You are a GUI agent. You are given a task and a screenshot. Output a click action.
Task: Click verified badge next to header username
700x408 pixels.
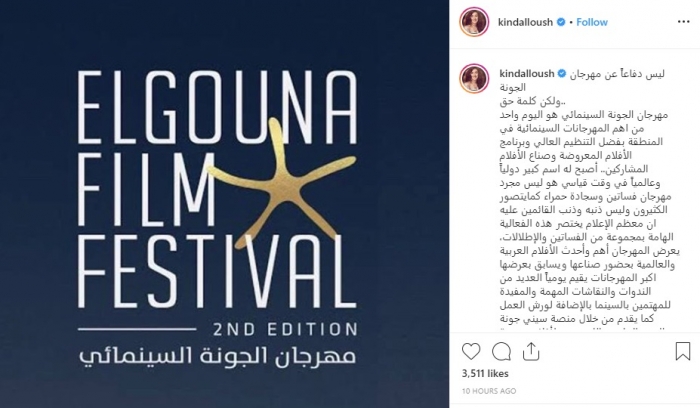(561, 22)
